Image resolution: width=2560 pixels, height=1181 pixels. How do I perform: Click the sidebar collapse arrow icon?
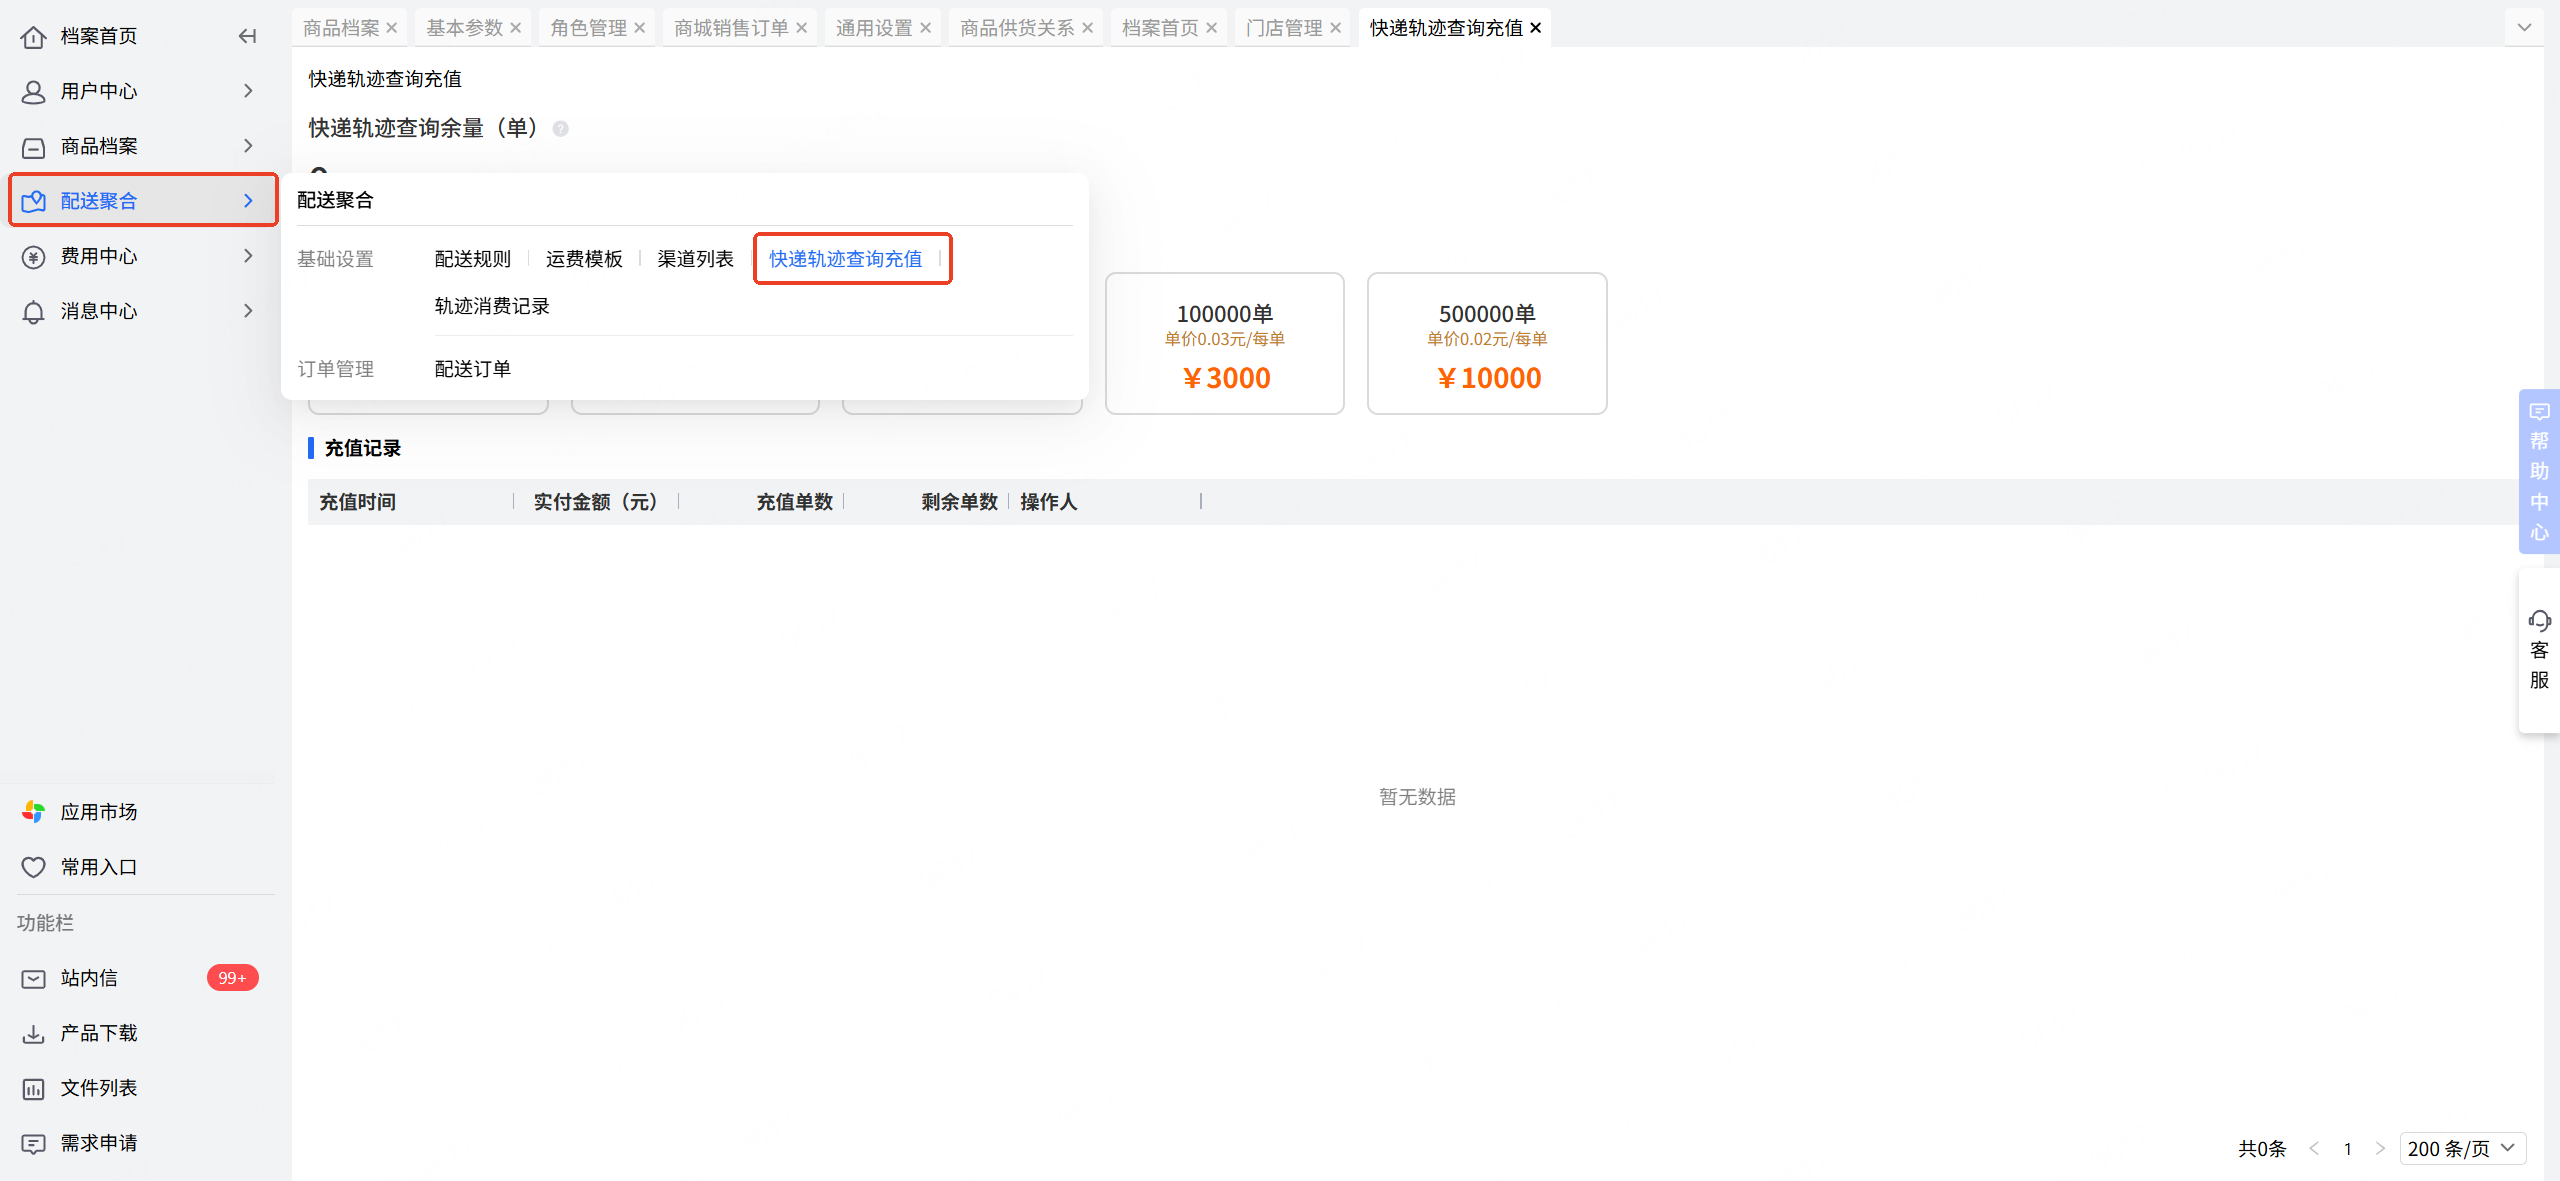[x=247, y=36]
